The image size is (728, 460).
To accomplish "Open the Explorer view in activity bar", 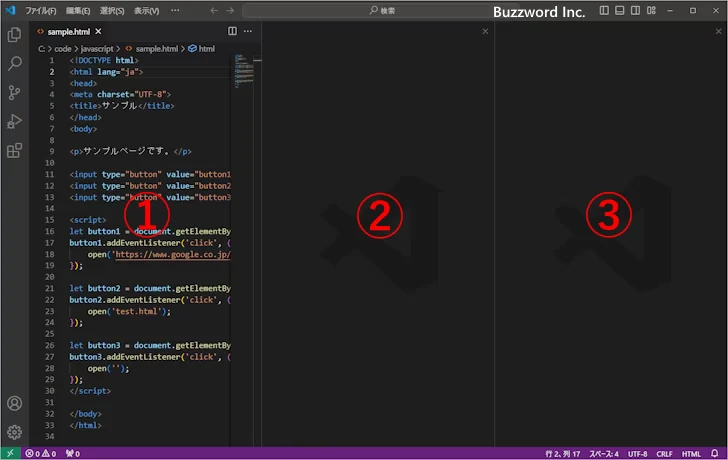I will pyautogui.click(x=14, y=34).
